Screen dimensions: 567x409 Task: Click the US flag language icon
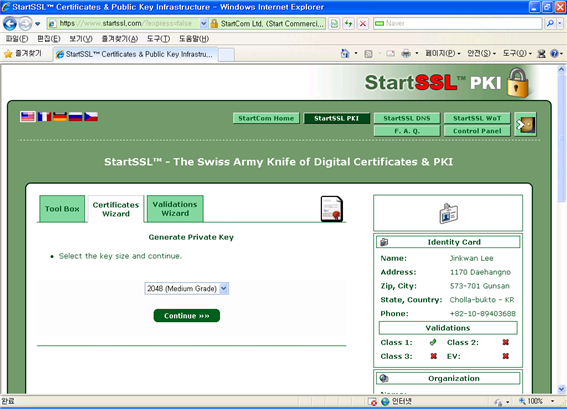28,117
